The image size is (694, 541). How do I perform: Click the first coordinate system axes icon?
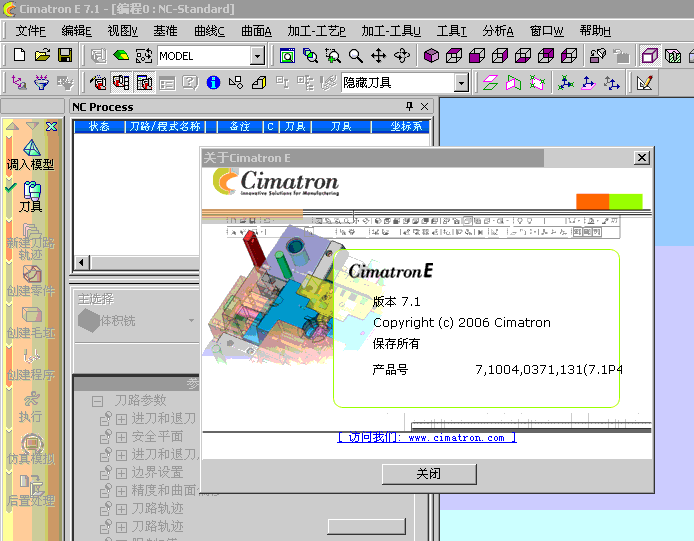click(x=565, y=82)
